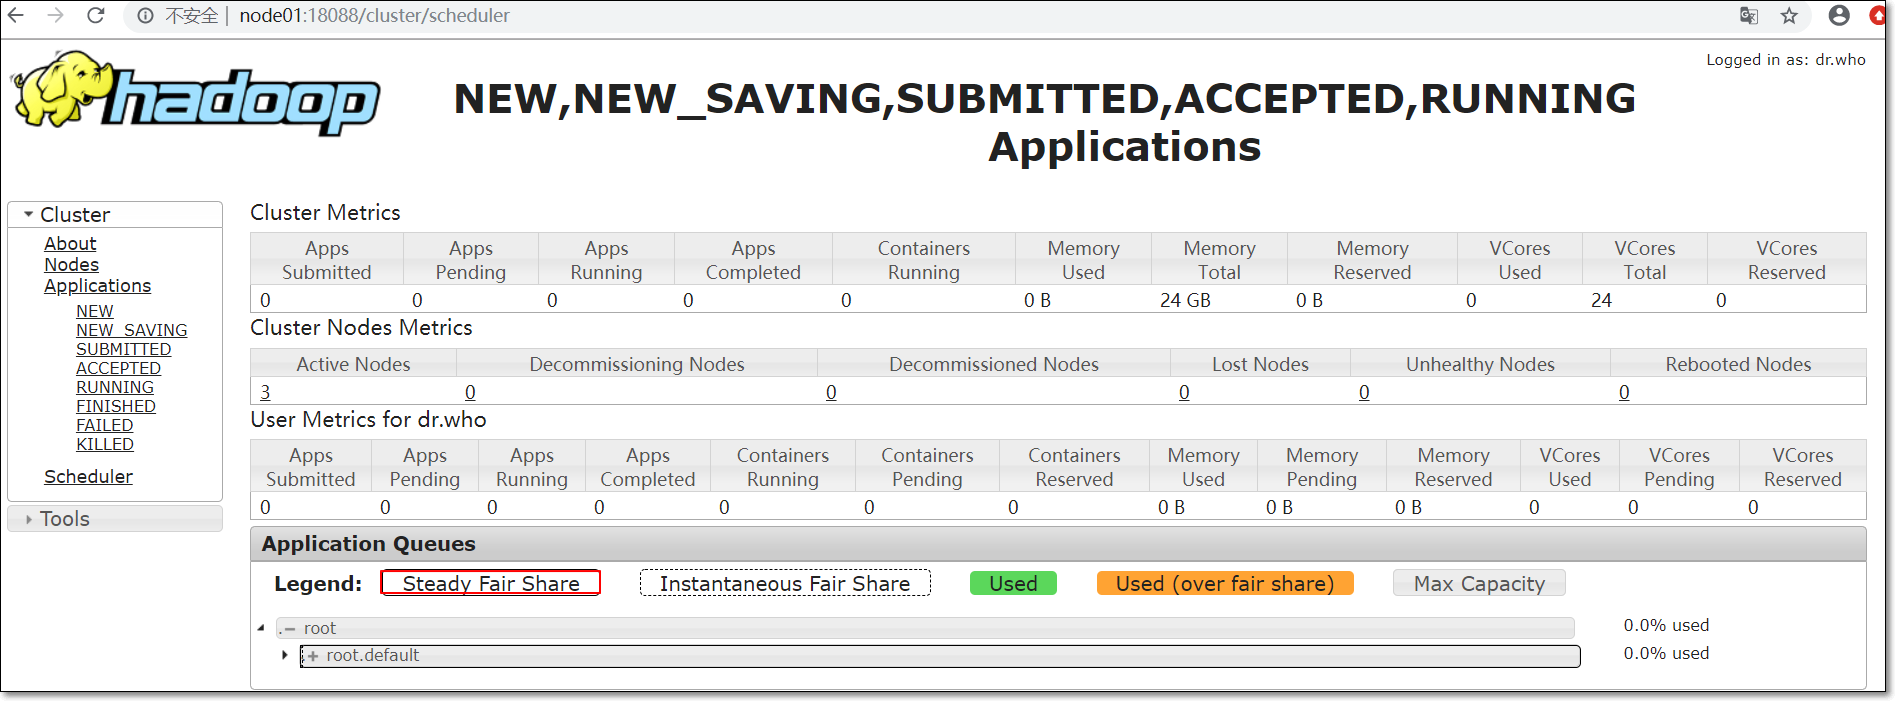Screen dimensions: 1895x701
Task: Expand the Tools sidebar section
Action: [29, 519]
